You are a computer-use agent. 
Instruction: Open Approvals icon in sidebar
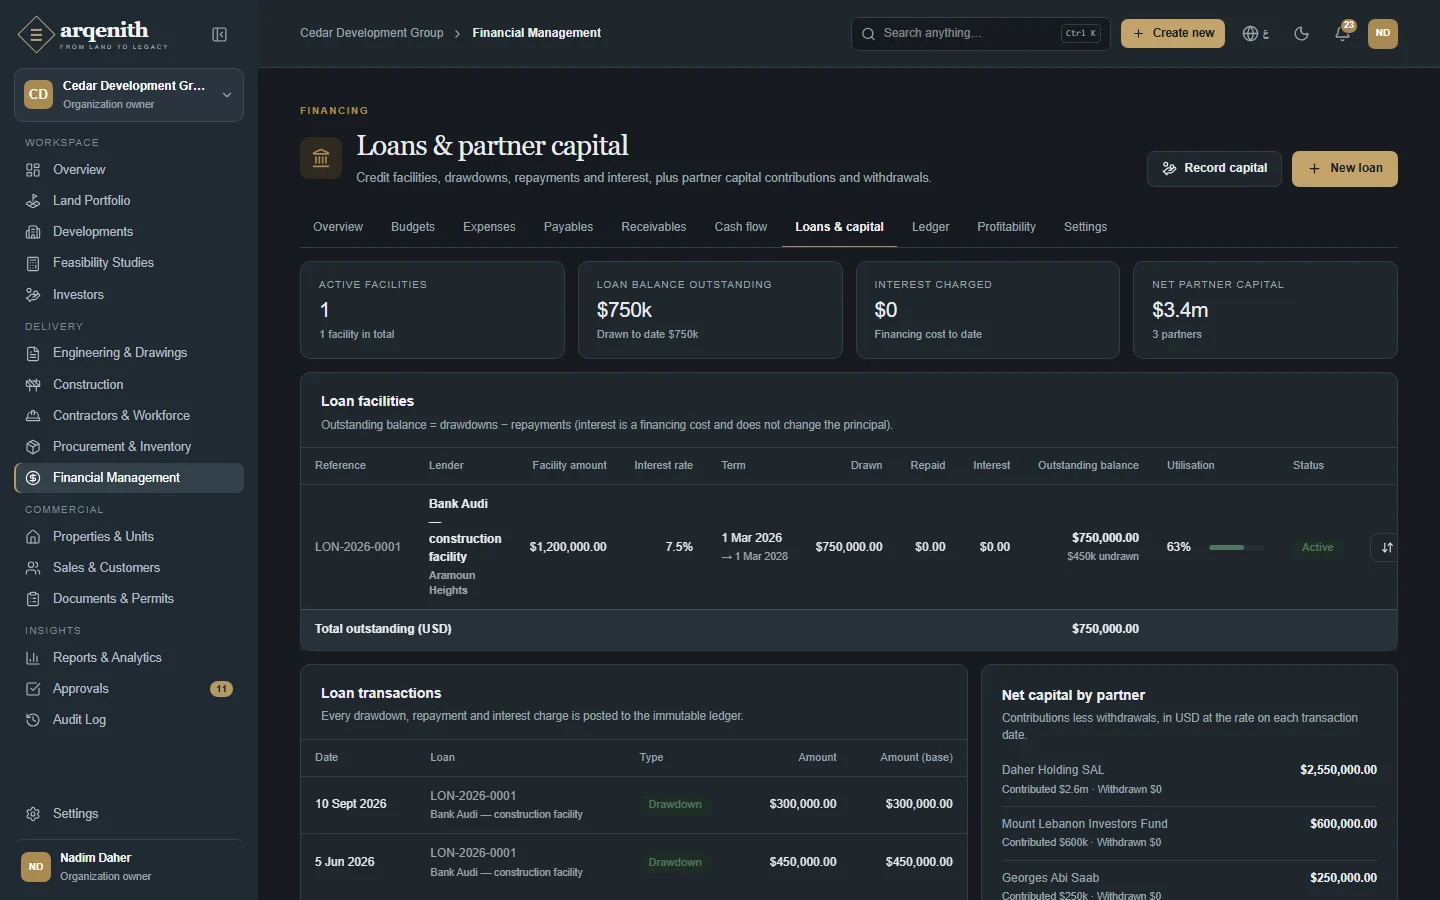pyautogui.click(x=33, y=689)
